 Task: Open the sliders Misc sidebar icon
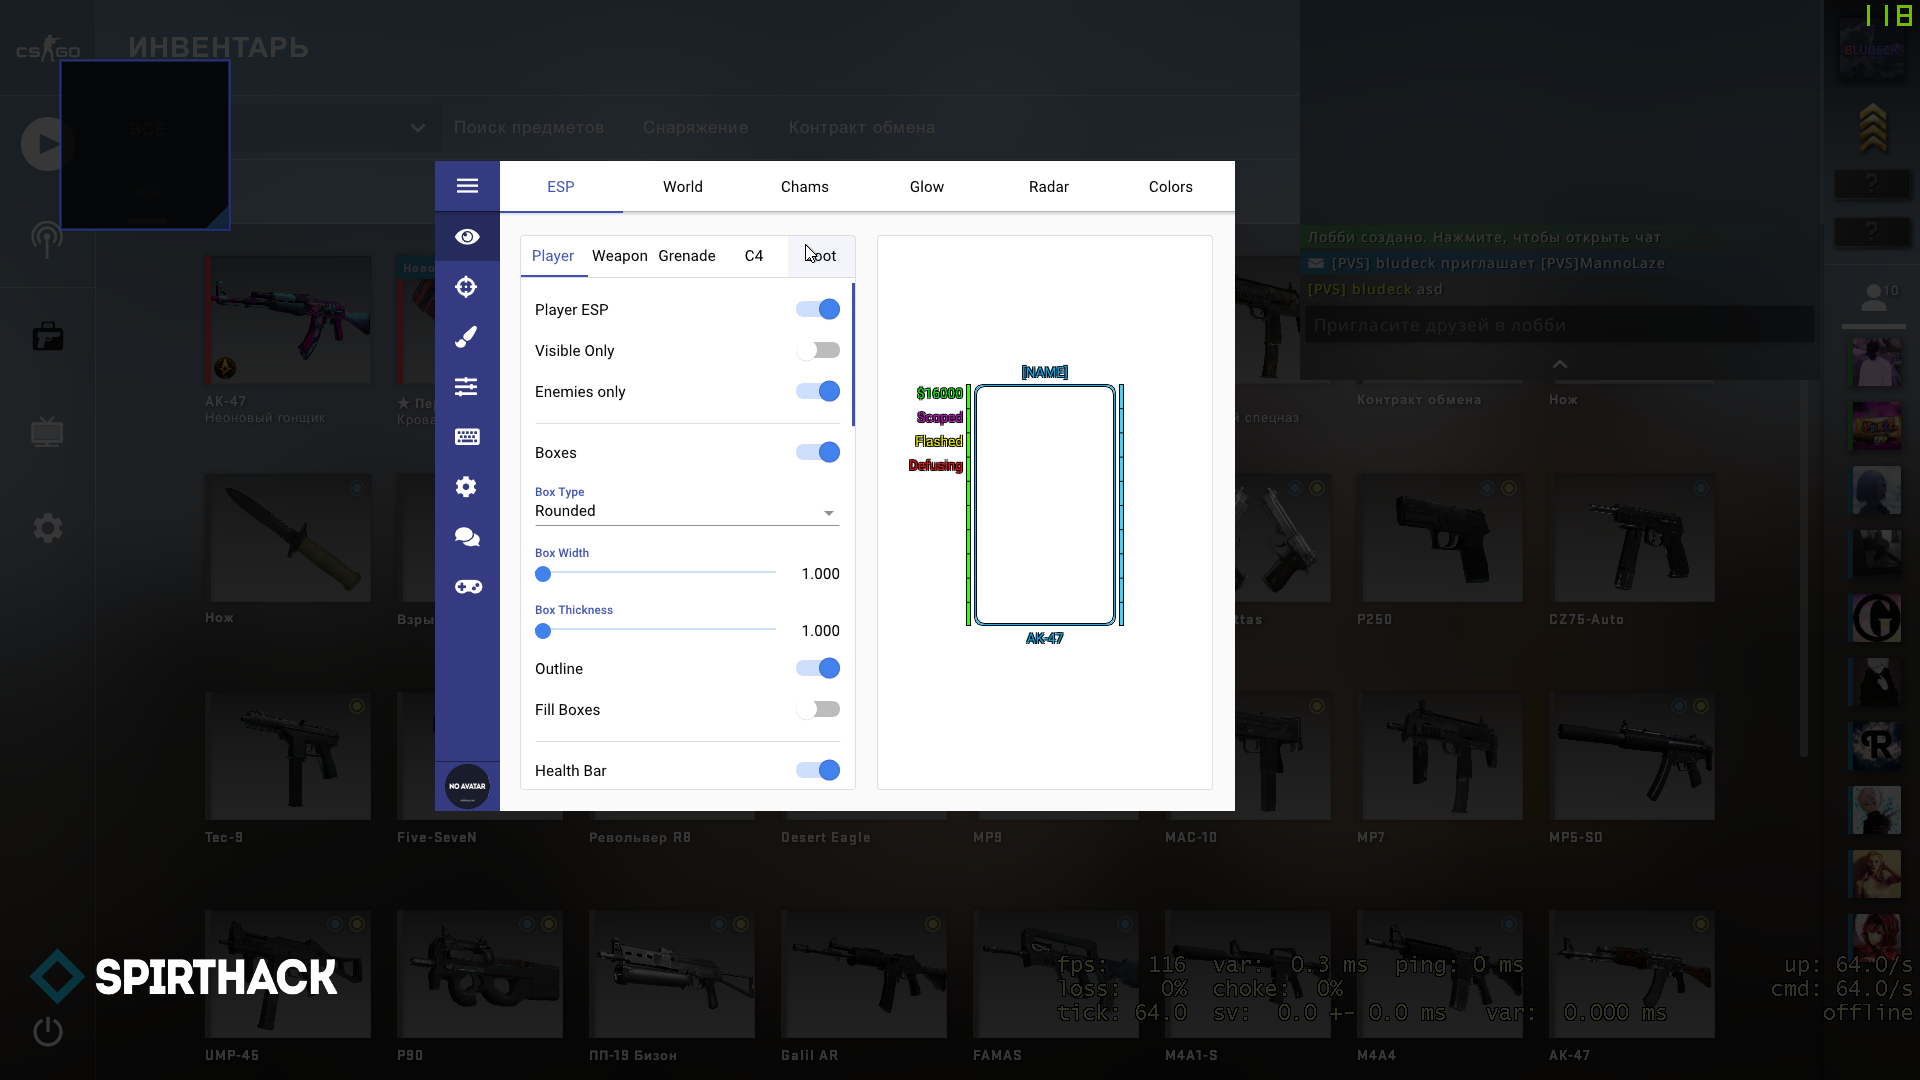point(466,387)
